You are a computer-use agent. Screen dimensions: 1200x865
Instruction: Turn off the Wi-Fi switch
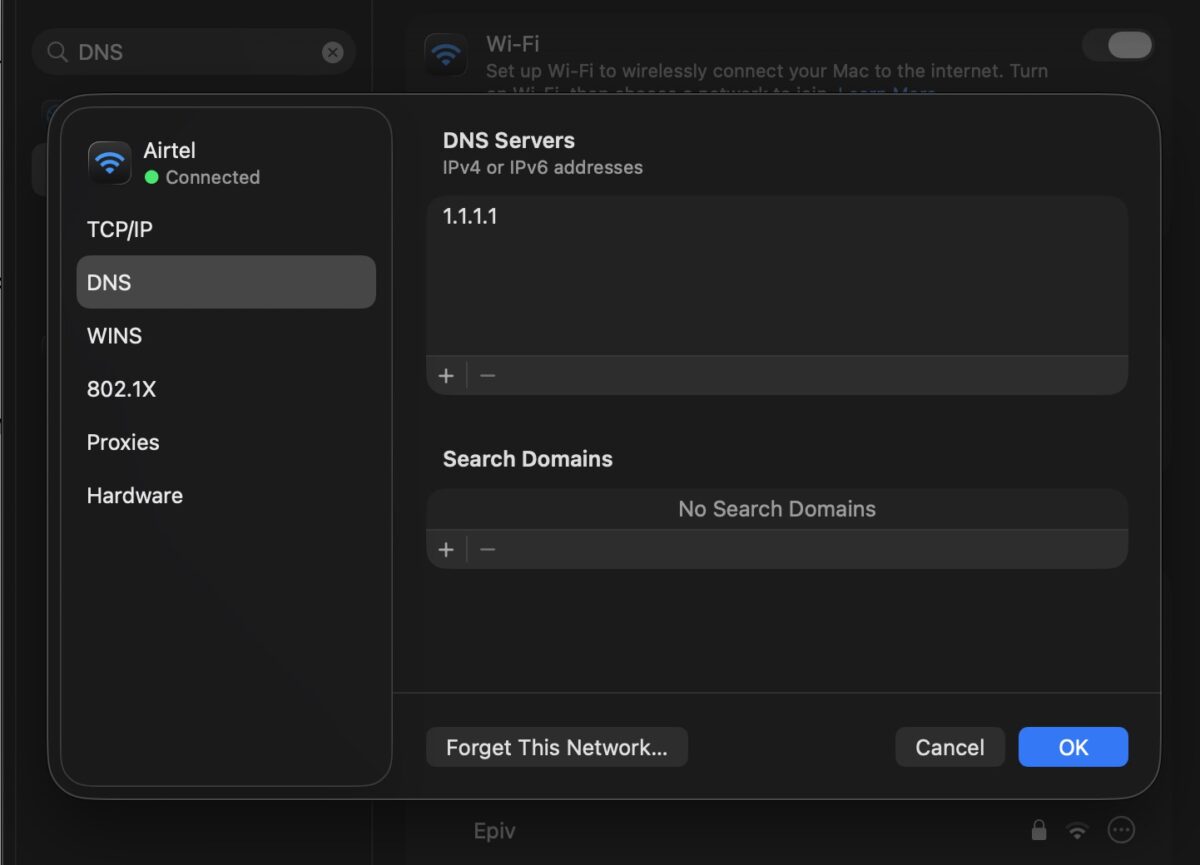coord(1118,45)
